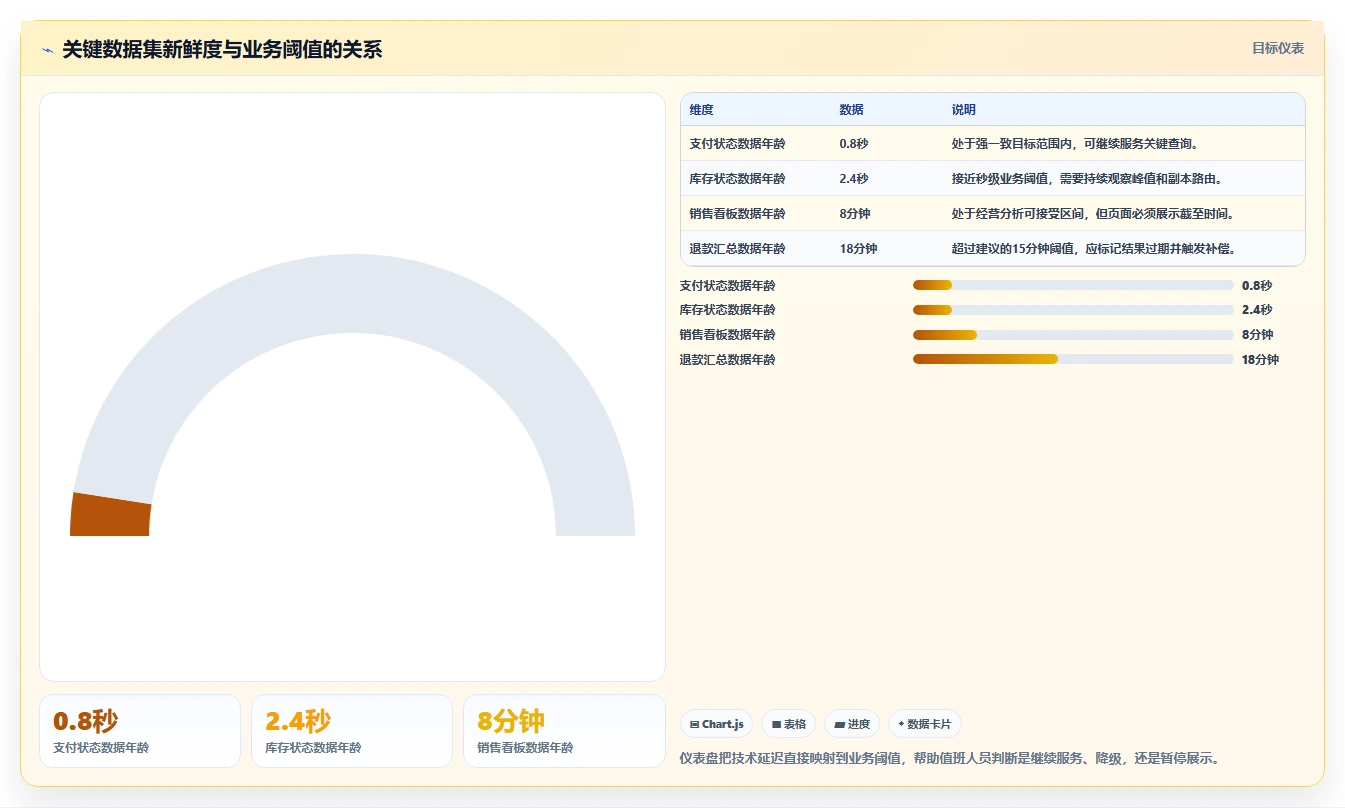Click the 2.4秒 value in the table
This screenshot has height=808, width=1345.
[854, 179]
